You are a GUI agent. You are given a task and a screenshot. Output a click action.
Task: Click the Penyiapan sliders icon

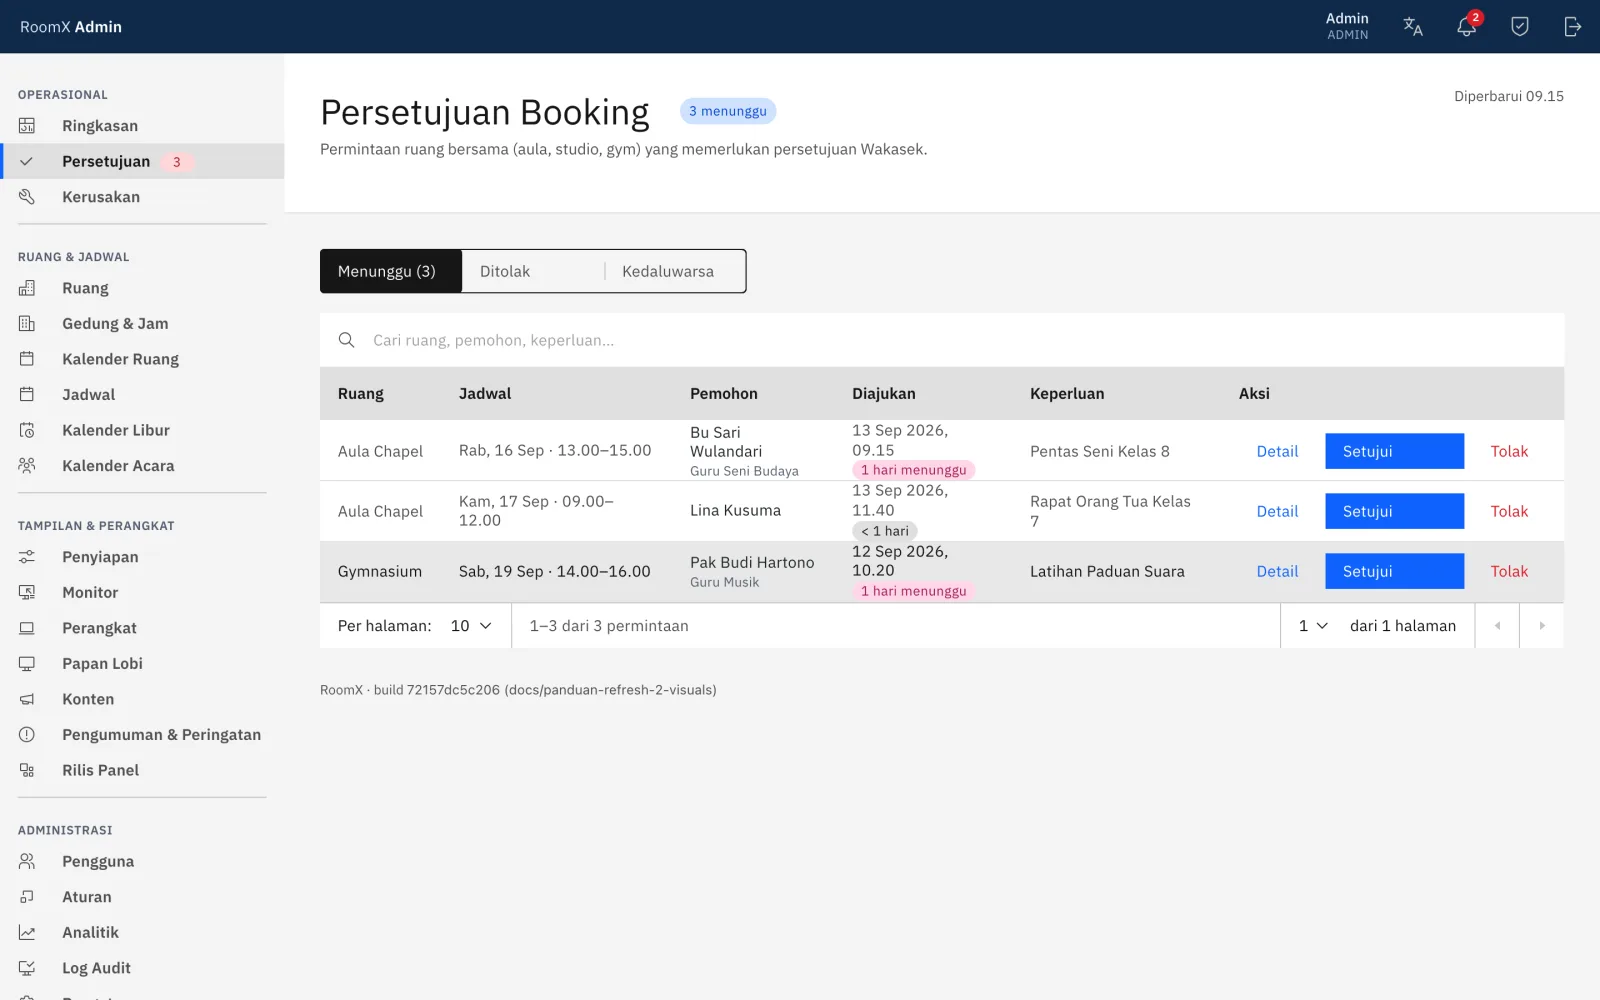point(27,557)
